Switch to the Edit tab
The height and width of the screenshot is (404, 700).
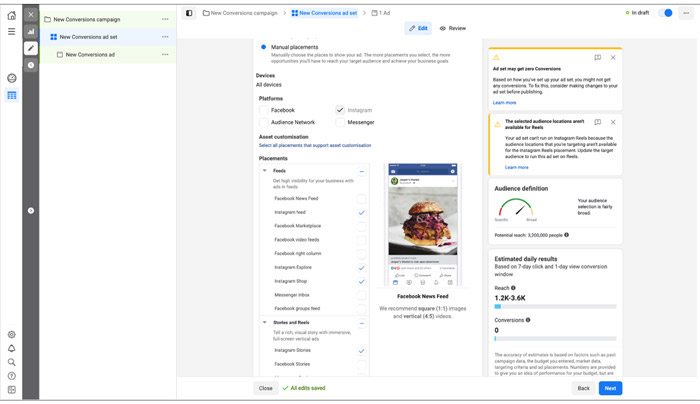[418, 28]
